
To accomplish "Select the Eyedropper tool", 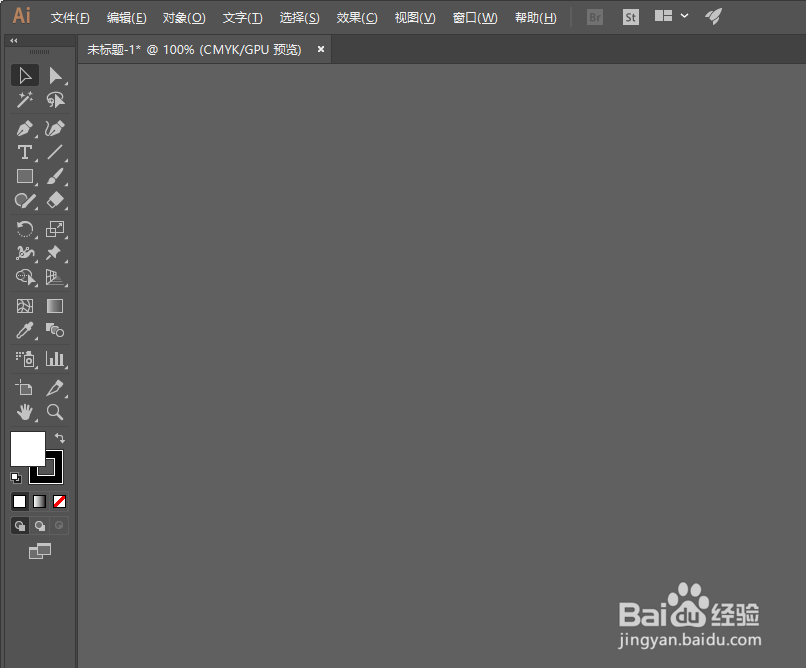I will 25,330.
